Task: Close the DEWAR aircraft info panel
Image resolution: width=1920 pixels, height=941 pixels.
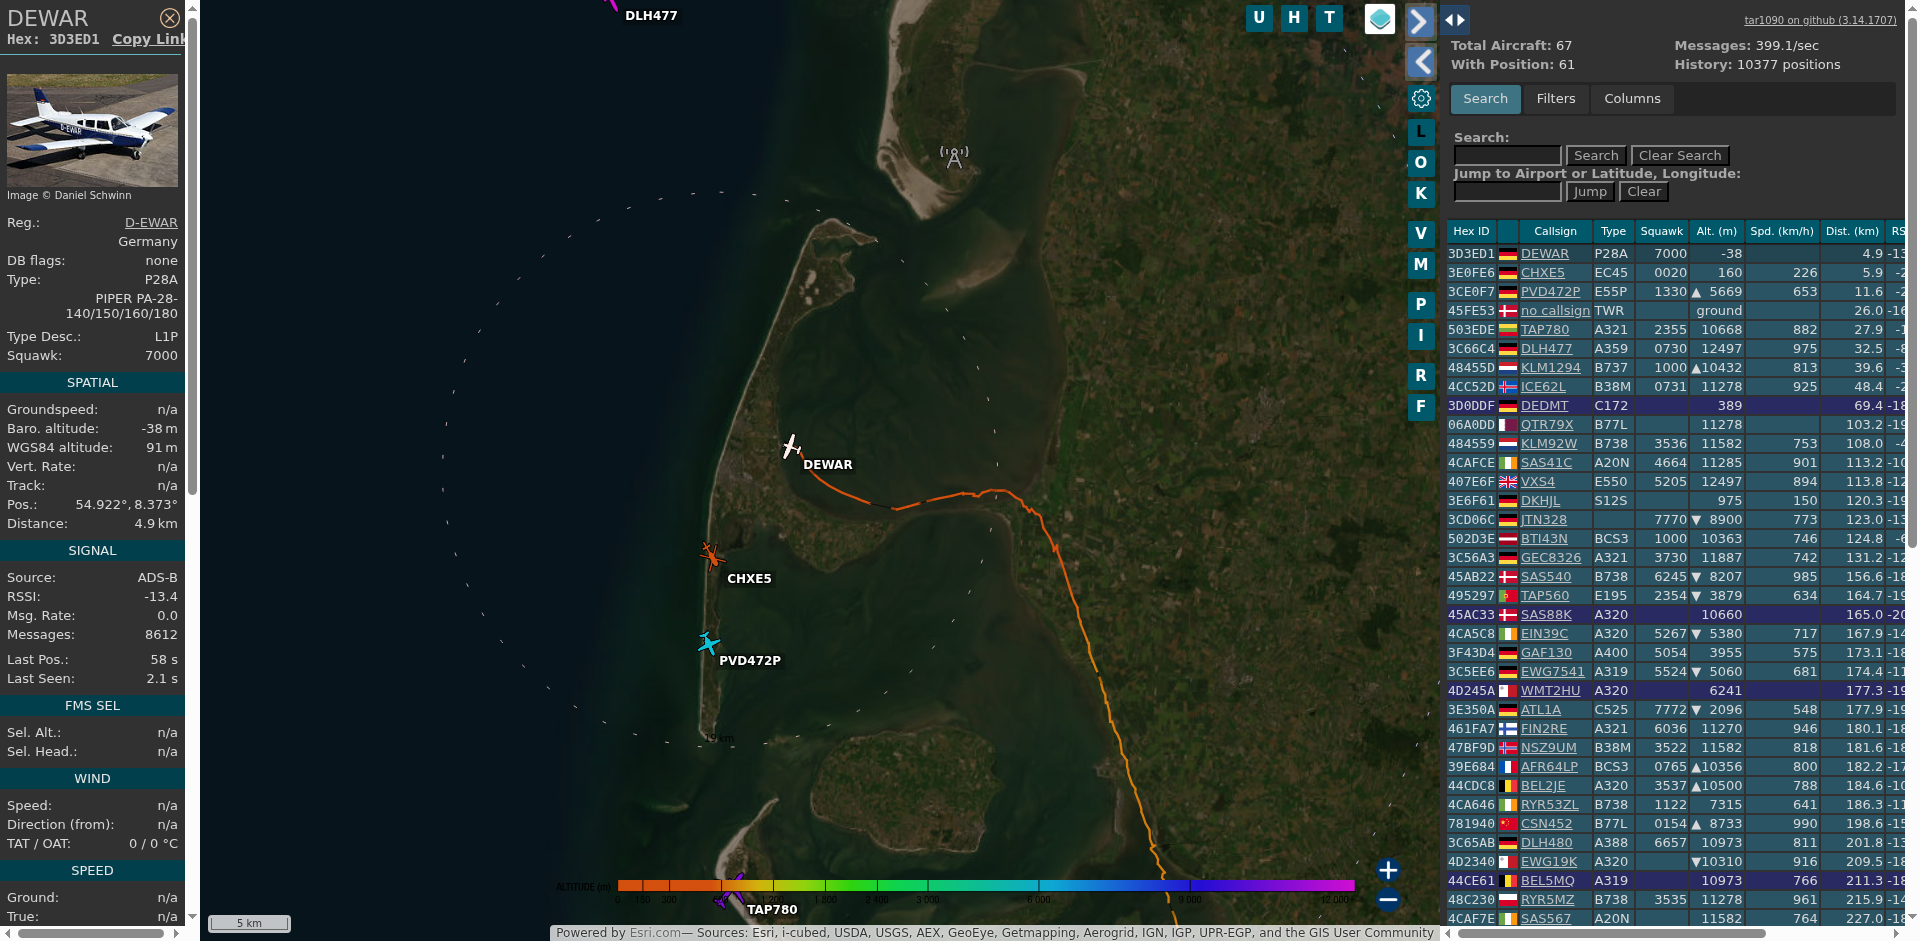Action: click(170, 18)
